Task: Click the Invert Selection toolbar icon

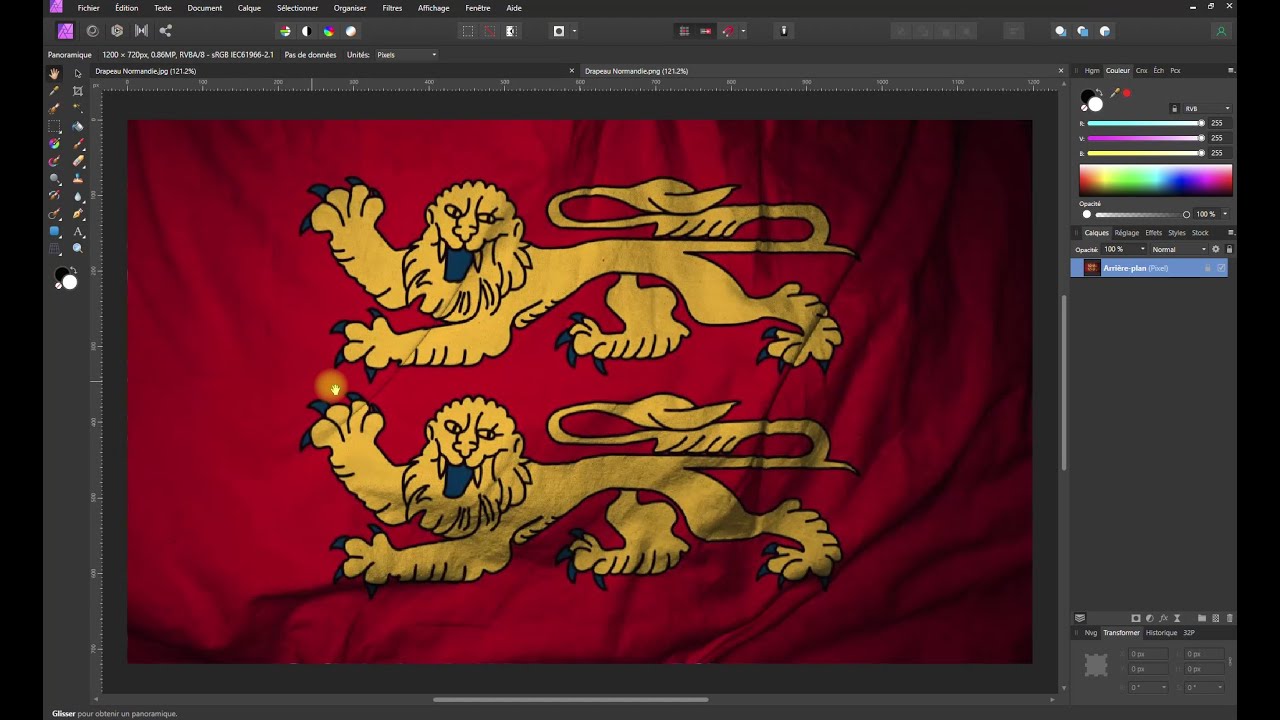Action: [511, 31]
